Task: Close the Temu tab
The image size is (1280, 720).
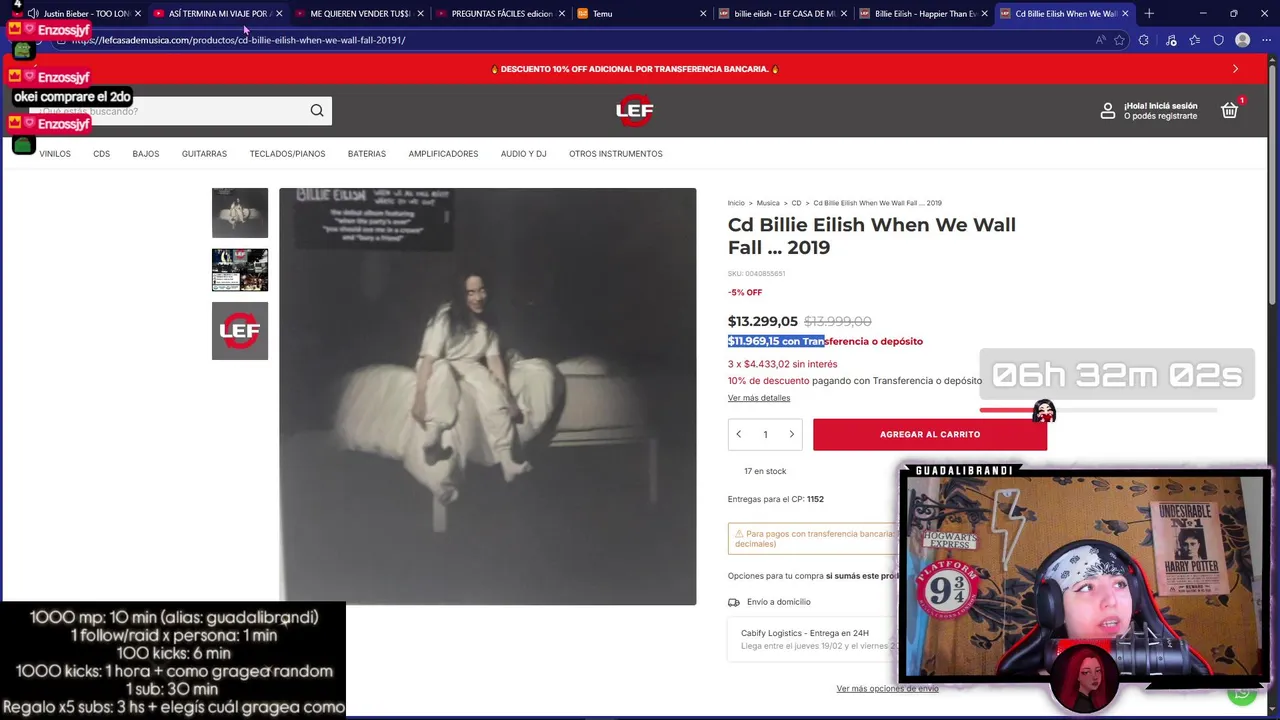Action: [x=703, y=13]
